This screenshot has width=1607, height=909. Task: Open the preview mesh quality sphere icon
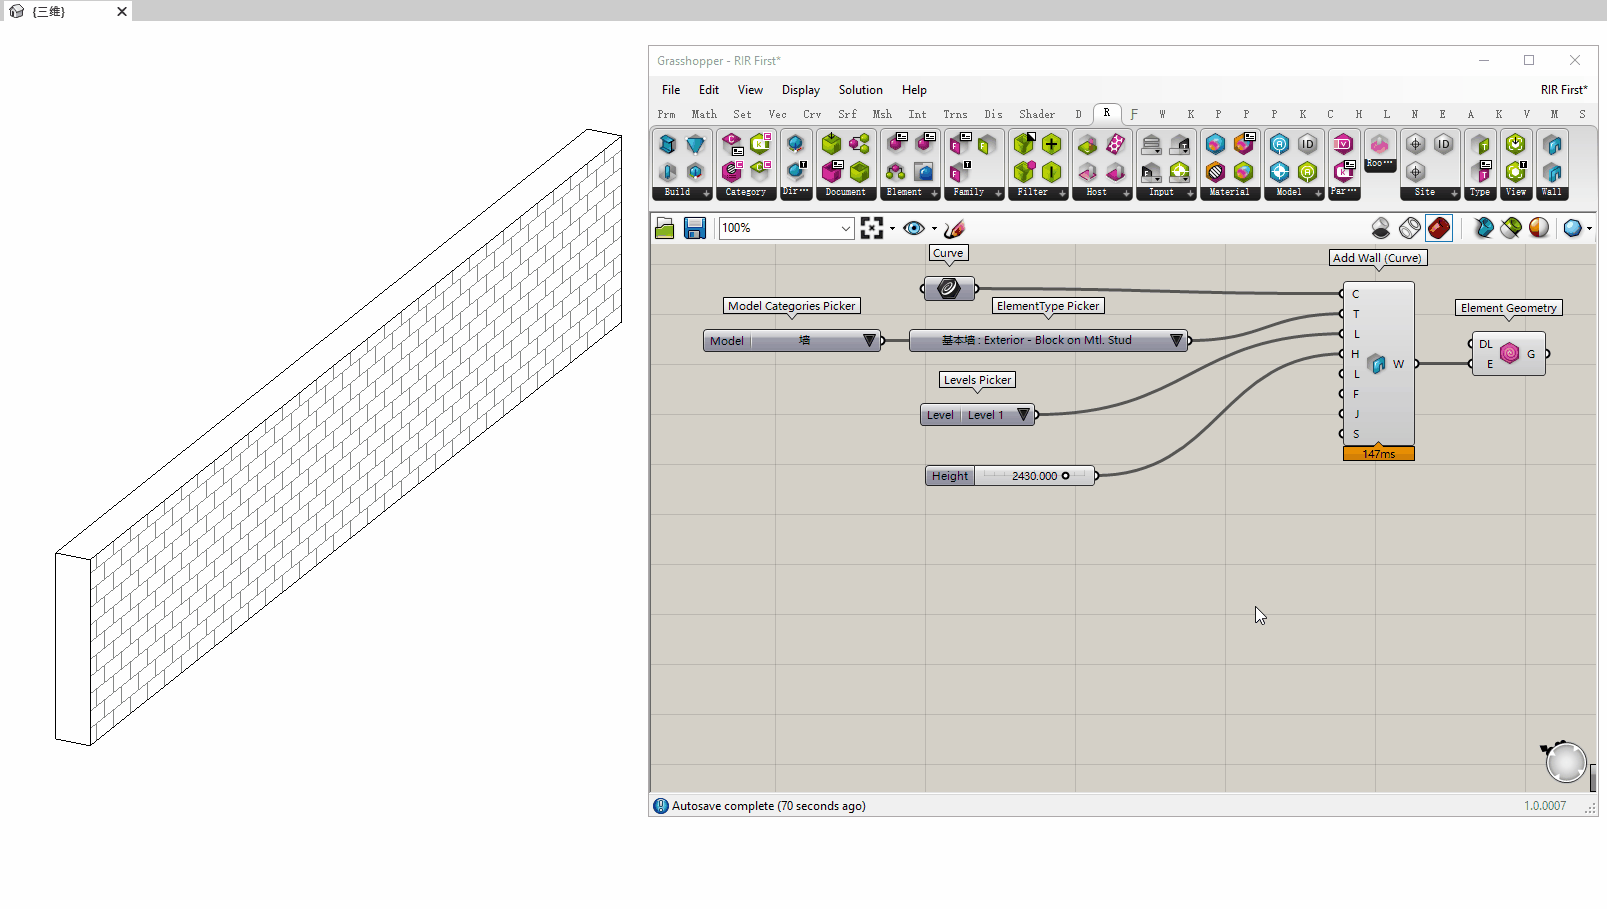pyautogui.click(x=1573, y=228)
